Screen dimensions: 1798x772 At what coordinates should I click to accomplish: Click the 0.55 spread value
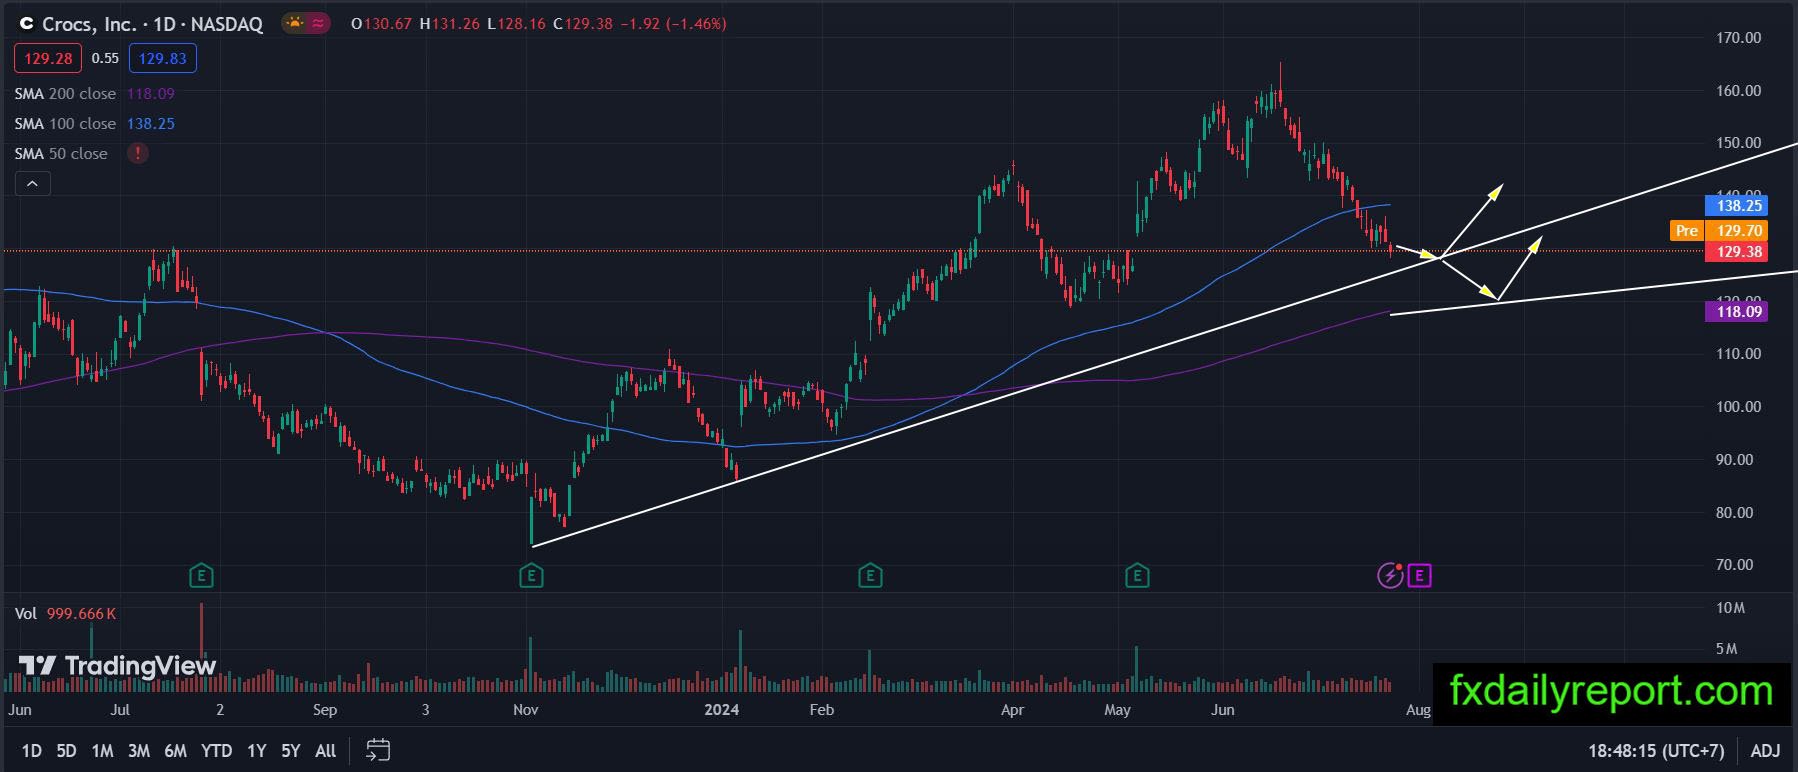[105, 58]
